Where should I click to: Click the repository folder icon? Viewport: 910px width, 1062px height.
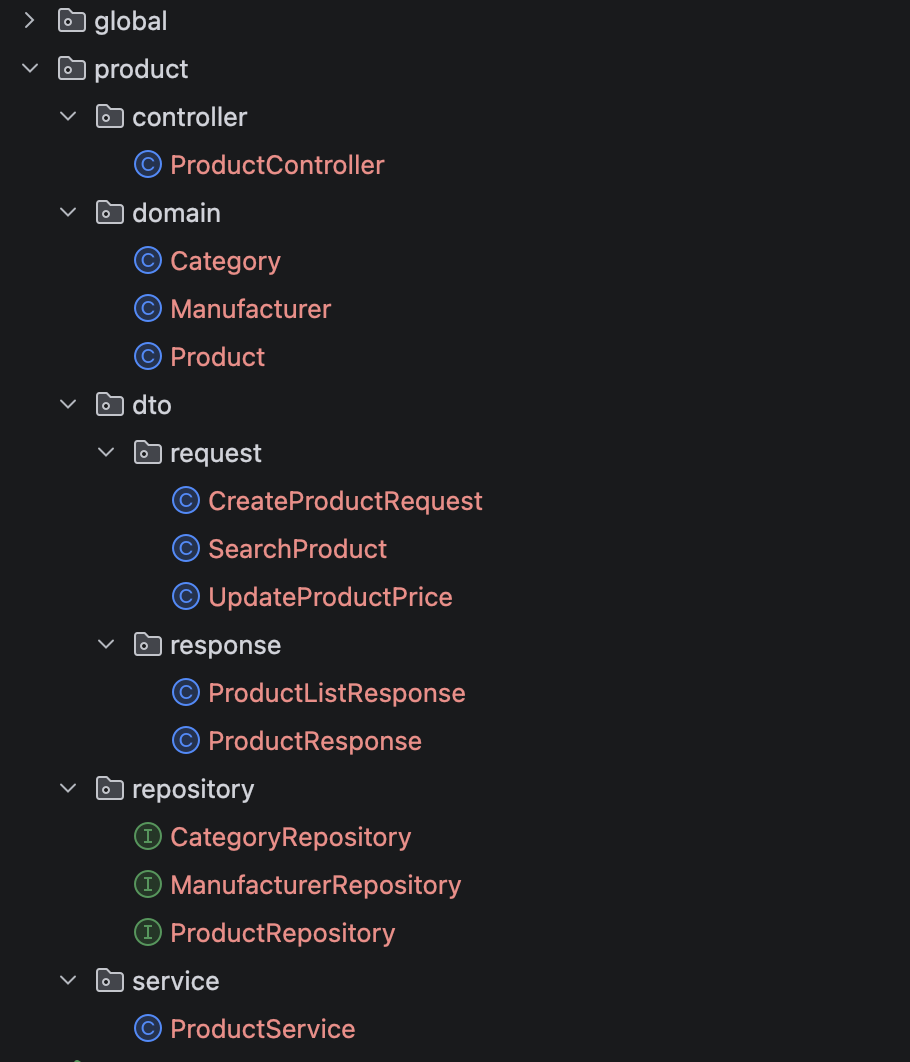pos(110,788)
